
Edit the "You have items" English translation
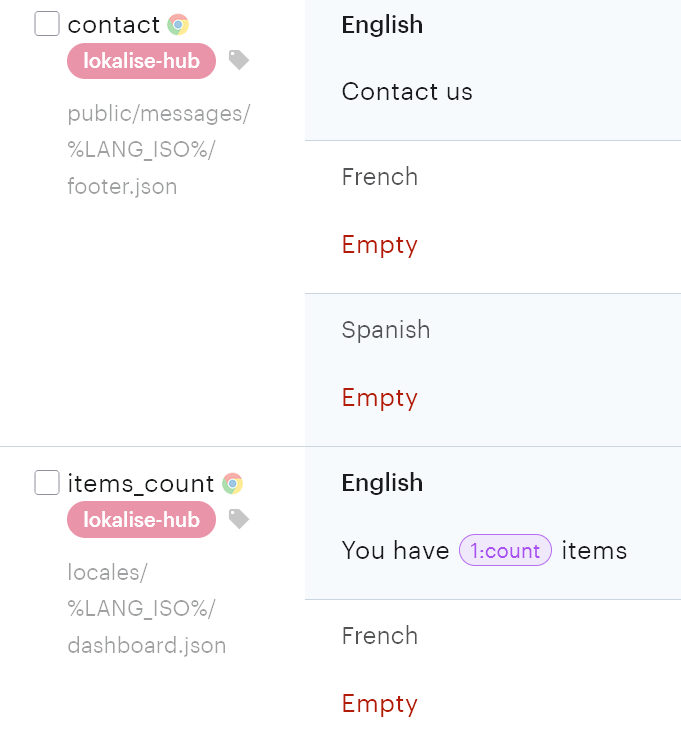click(x=395, y=551)
